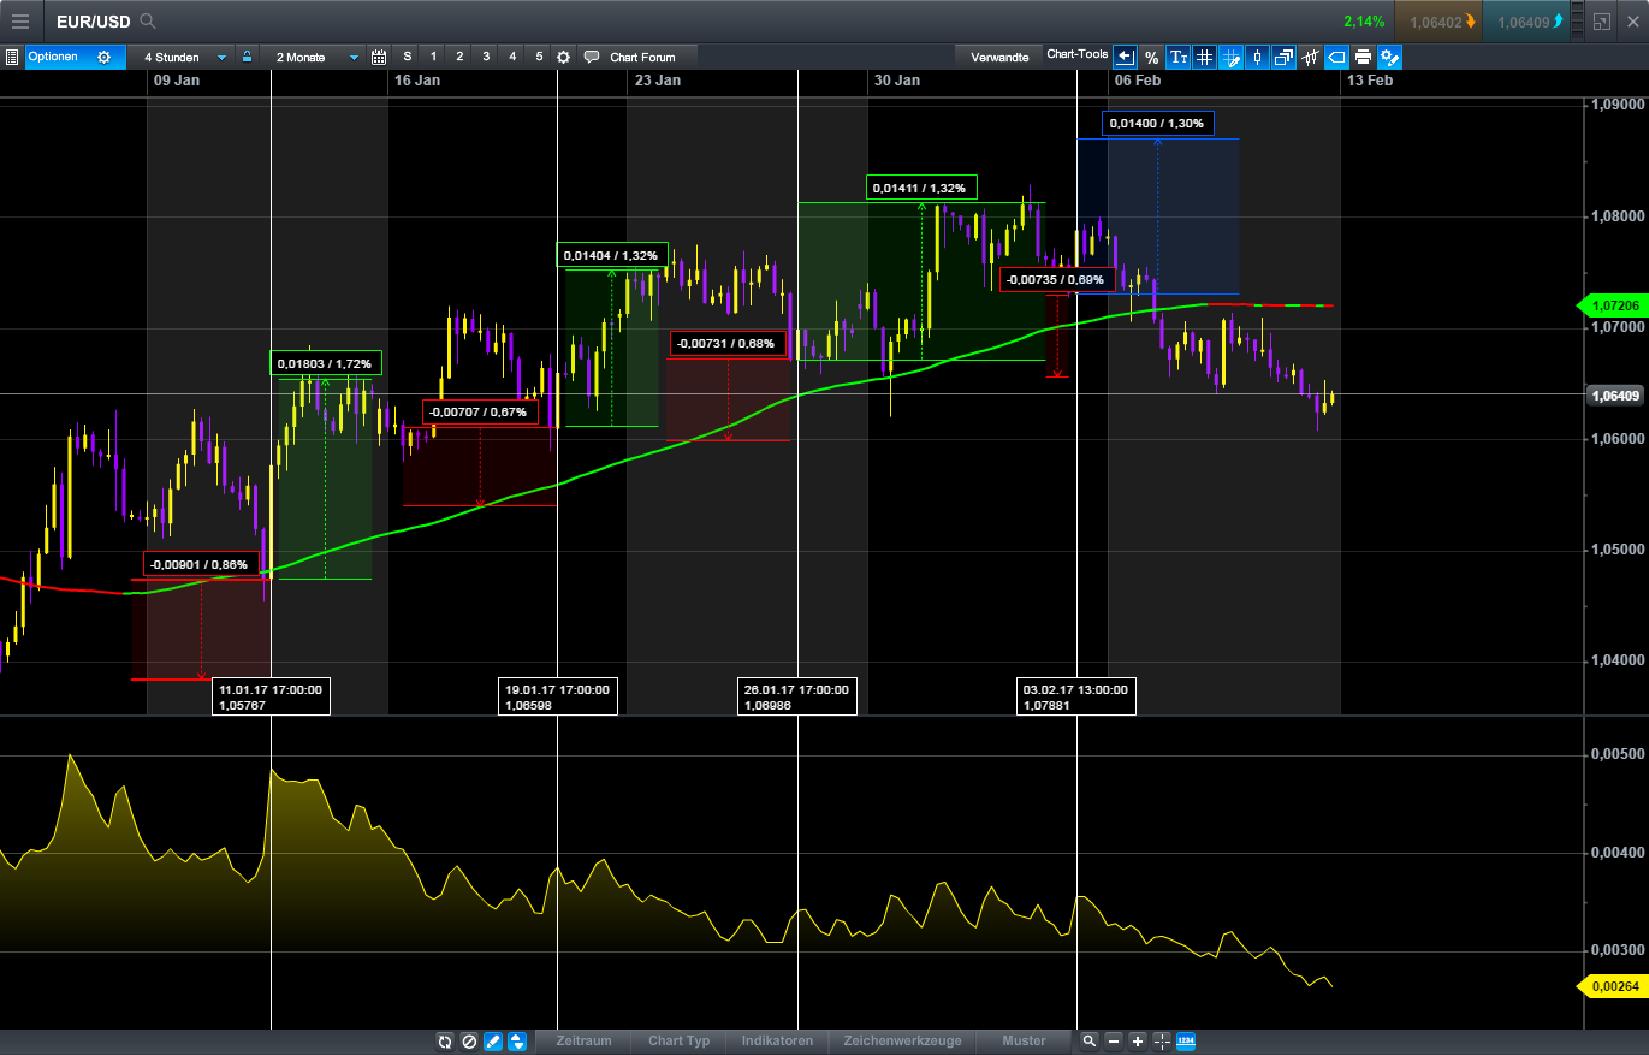1649x1055 pixels.
Task: Open the hamburger menu beside EUR/USD
Action: click(x=19, y=20)
